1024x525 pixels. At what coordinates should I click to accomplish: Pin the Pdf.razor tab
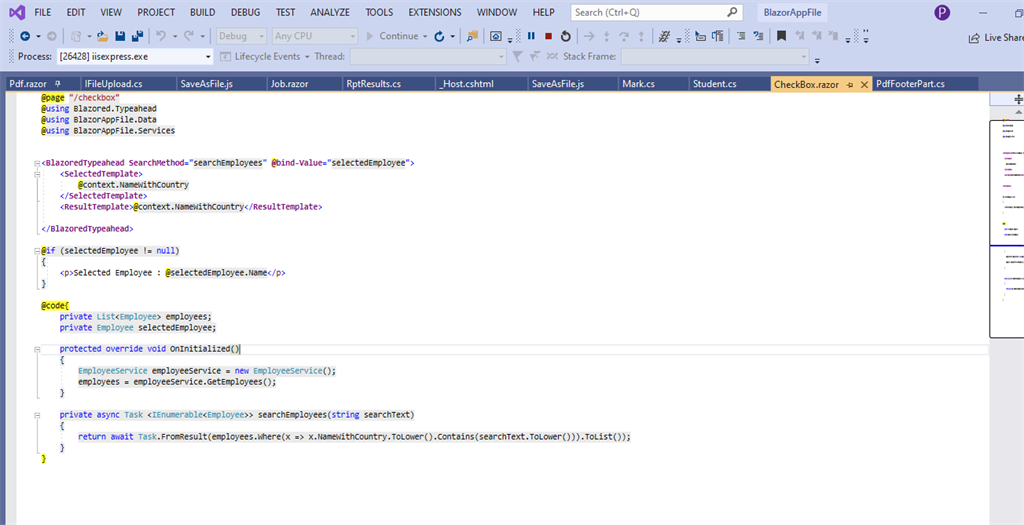pyautogui.click(x=59, y=84)
